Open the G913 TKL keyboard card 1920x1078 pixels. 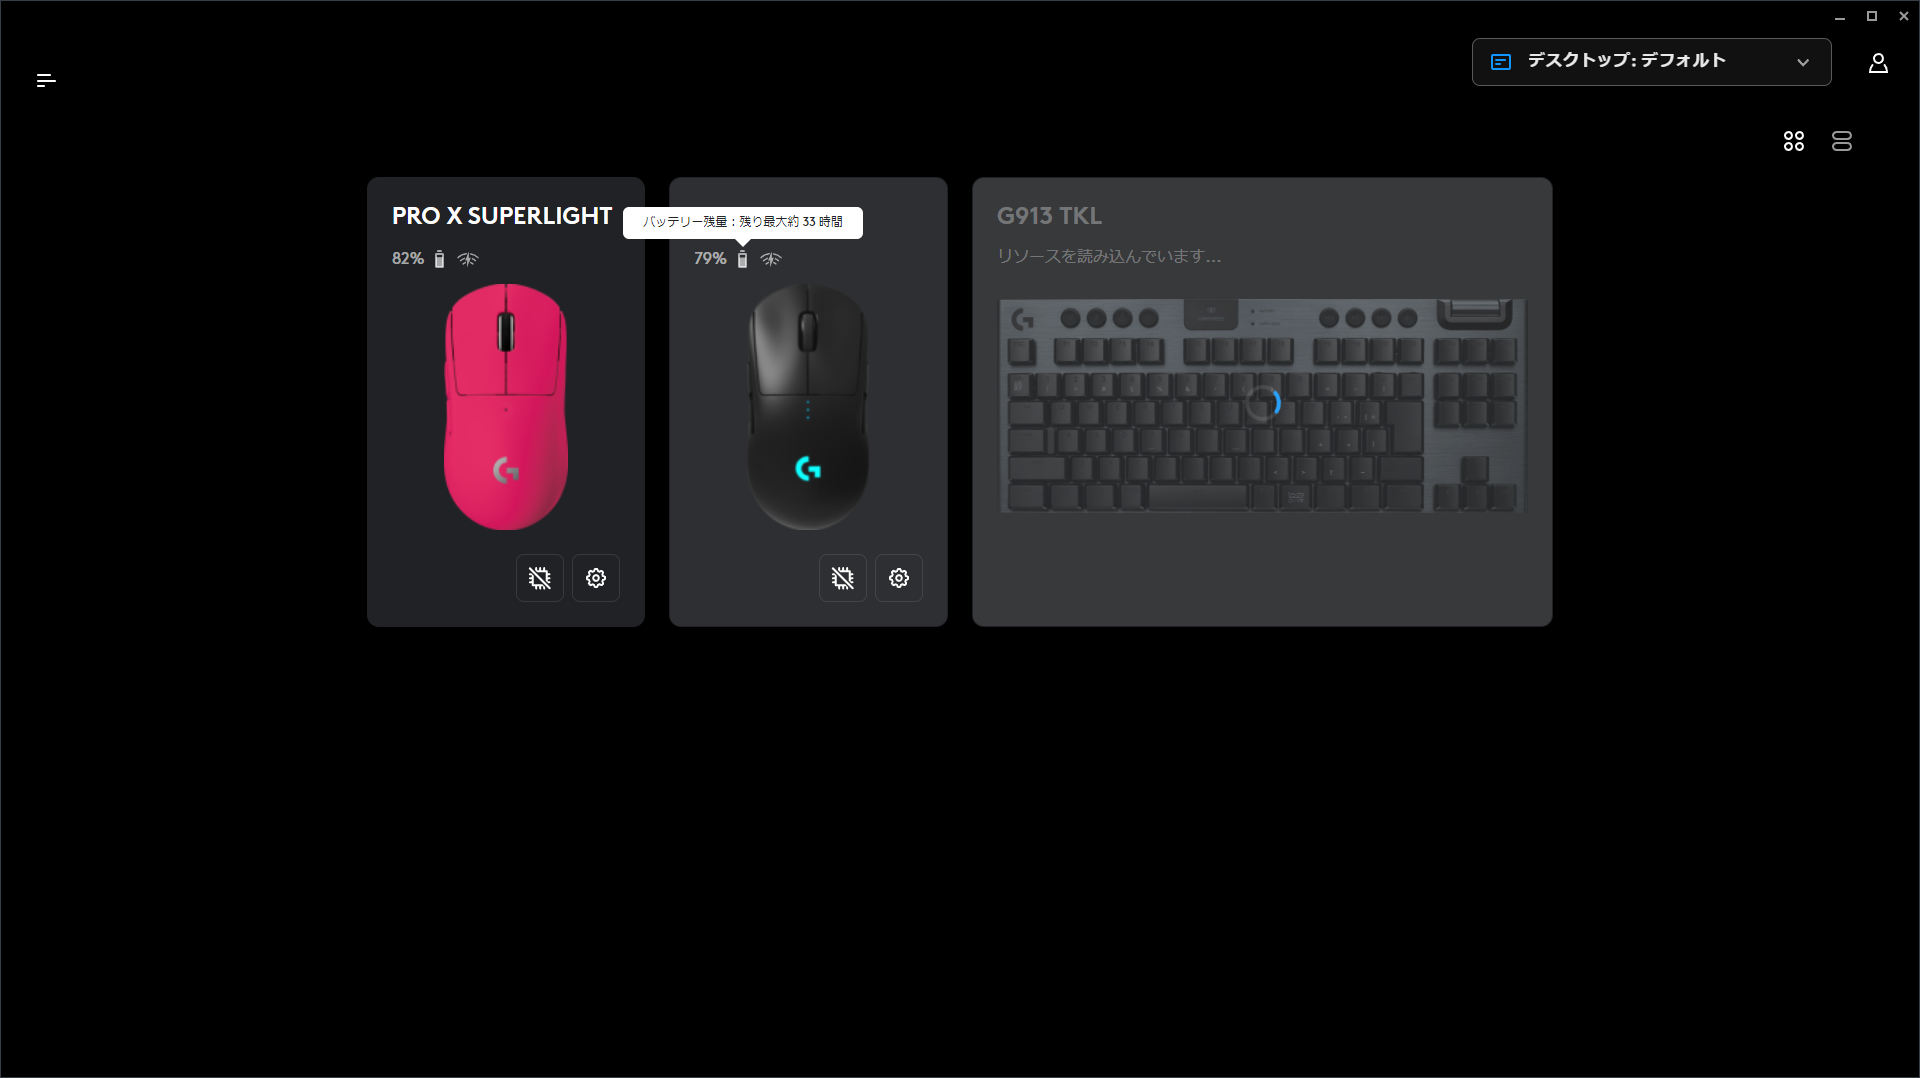(1262, 402)
